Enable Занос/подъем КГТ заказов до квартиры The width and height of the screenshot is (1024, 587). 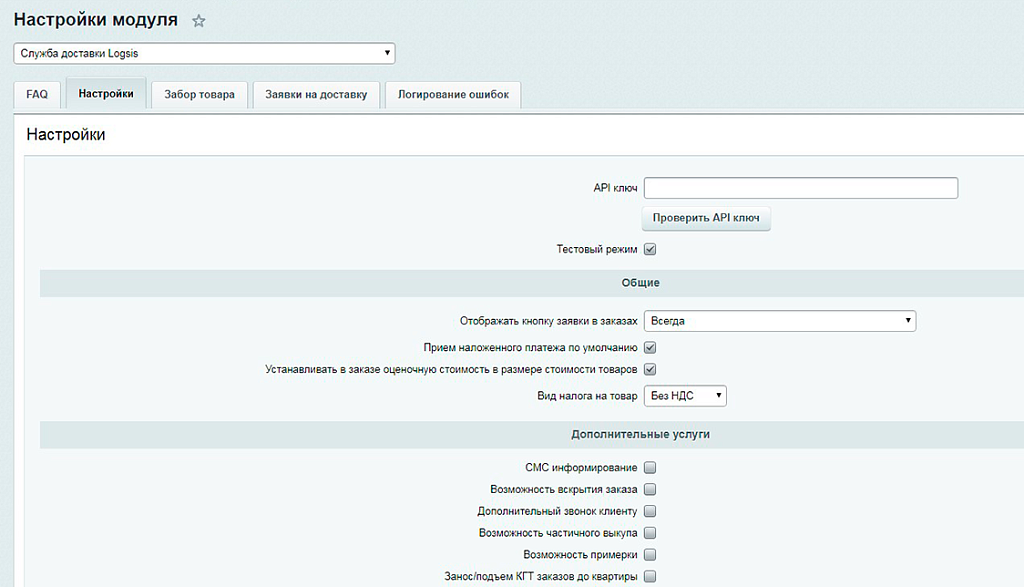click(x=649, y=576)
